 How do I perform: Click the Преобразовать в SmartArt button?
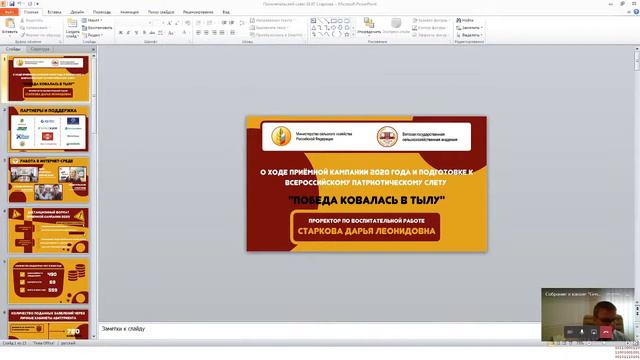[x=277, y=35]
